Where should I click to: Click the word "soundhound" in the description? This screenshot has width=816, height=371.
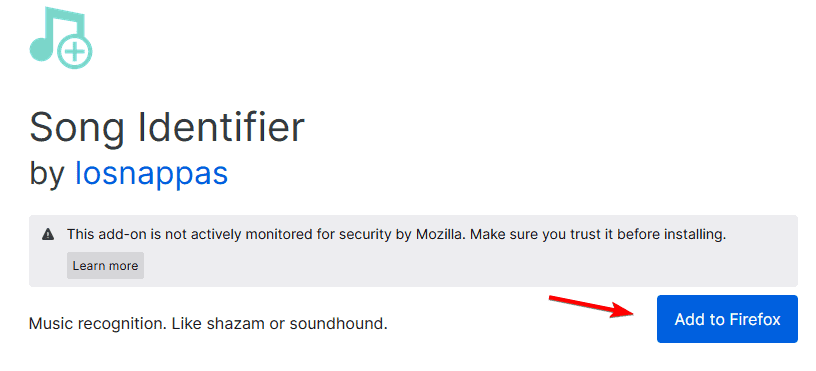pyautogui.click(x=338, y=324)
